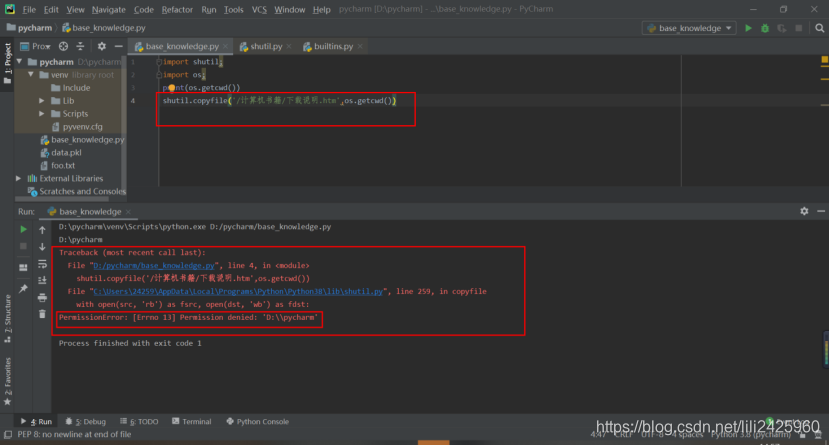Expand the Scripts folder
Image resolution: width=830 pixels, height=446 pixels.
point(42,114)
